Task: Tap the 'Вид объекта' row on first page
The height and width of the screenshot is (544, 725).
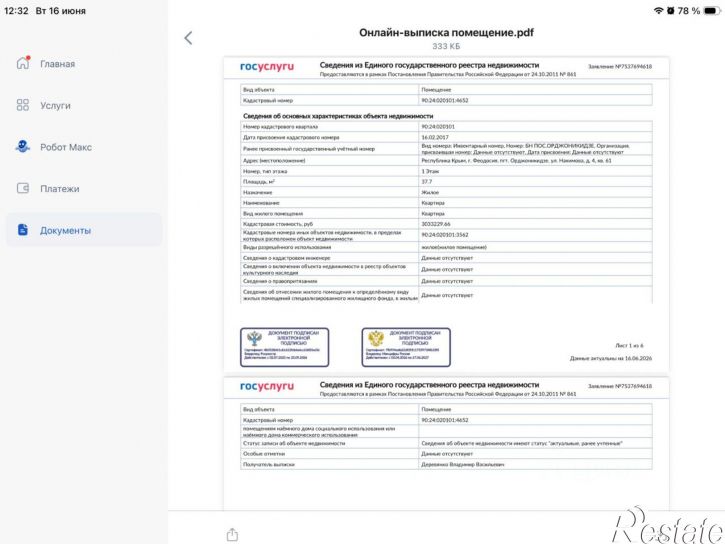Action: 446,90
